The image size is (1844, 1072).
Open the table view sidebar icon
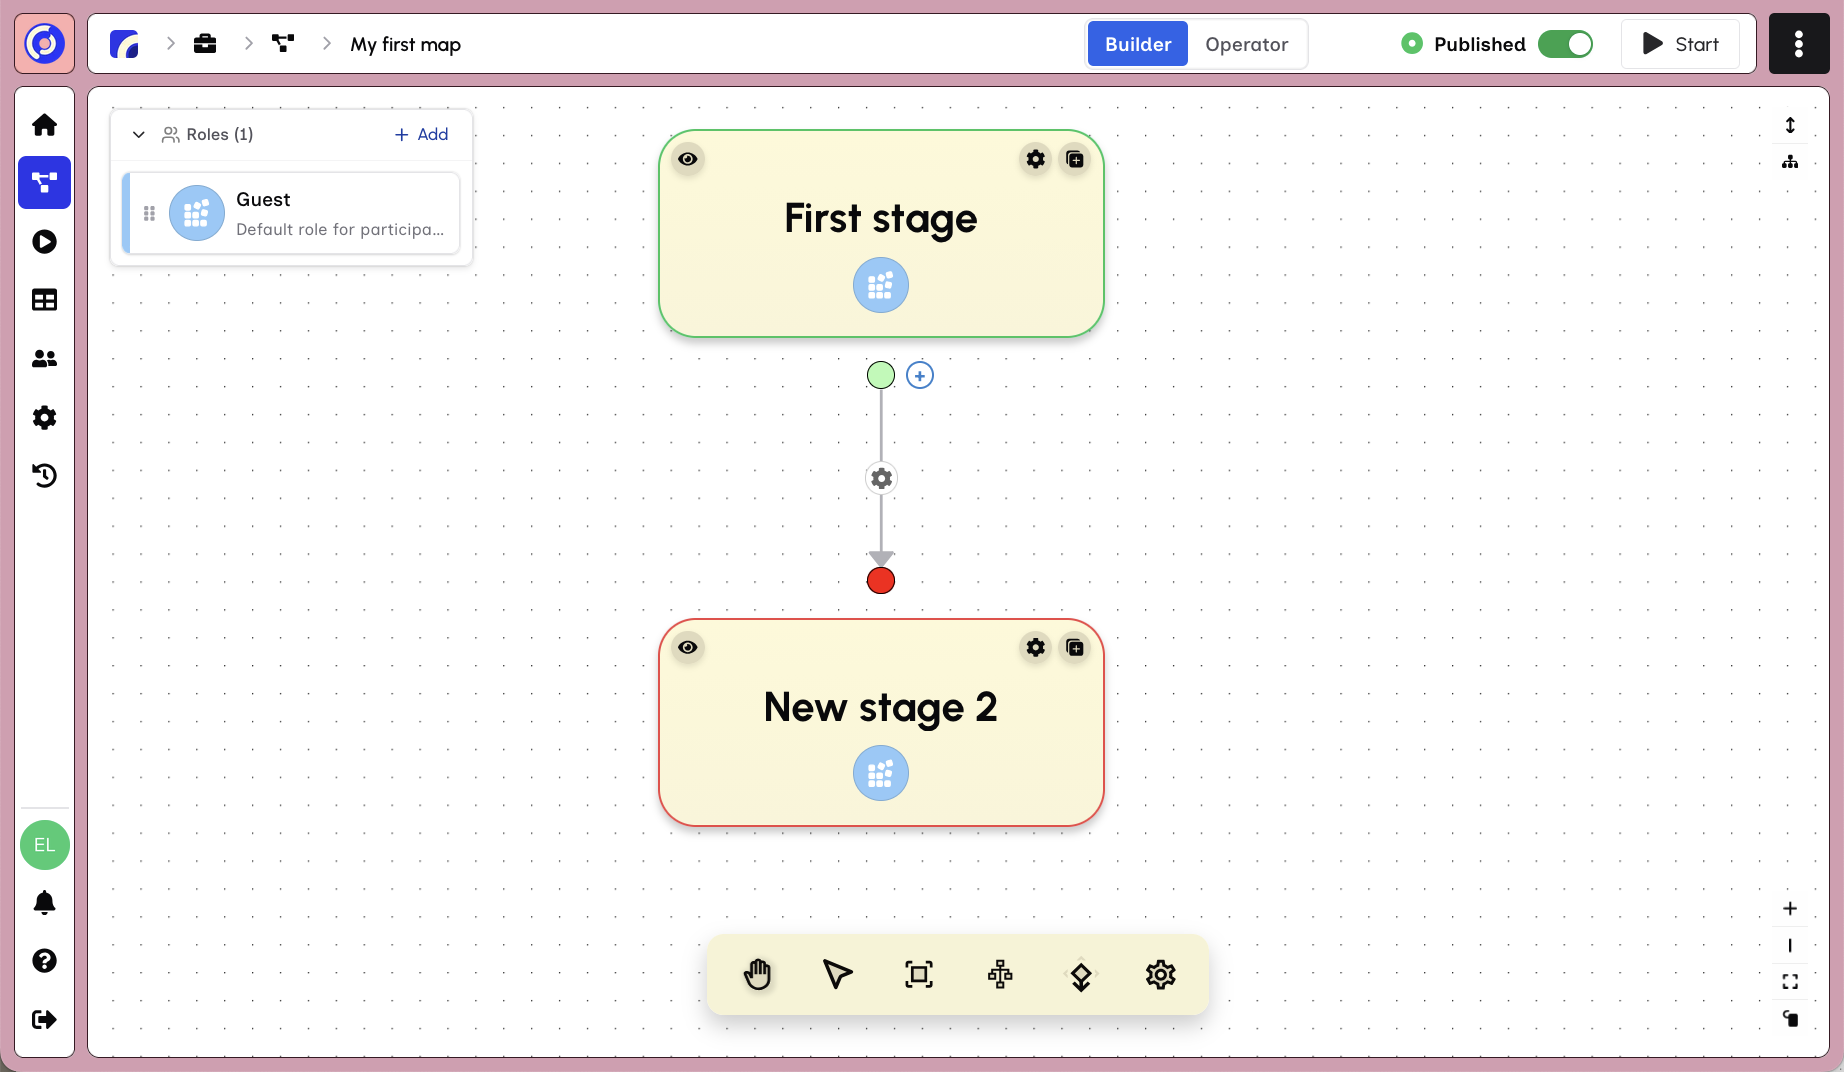click(x=44, y=300)
